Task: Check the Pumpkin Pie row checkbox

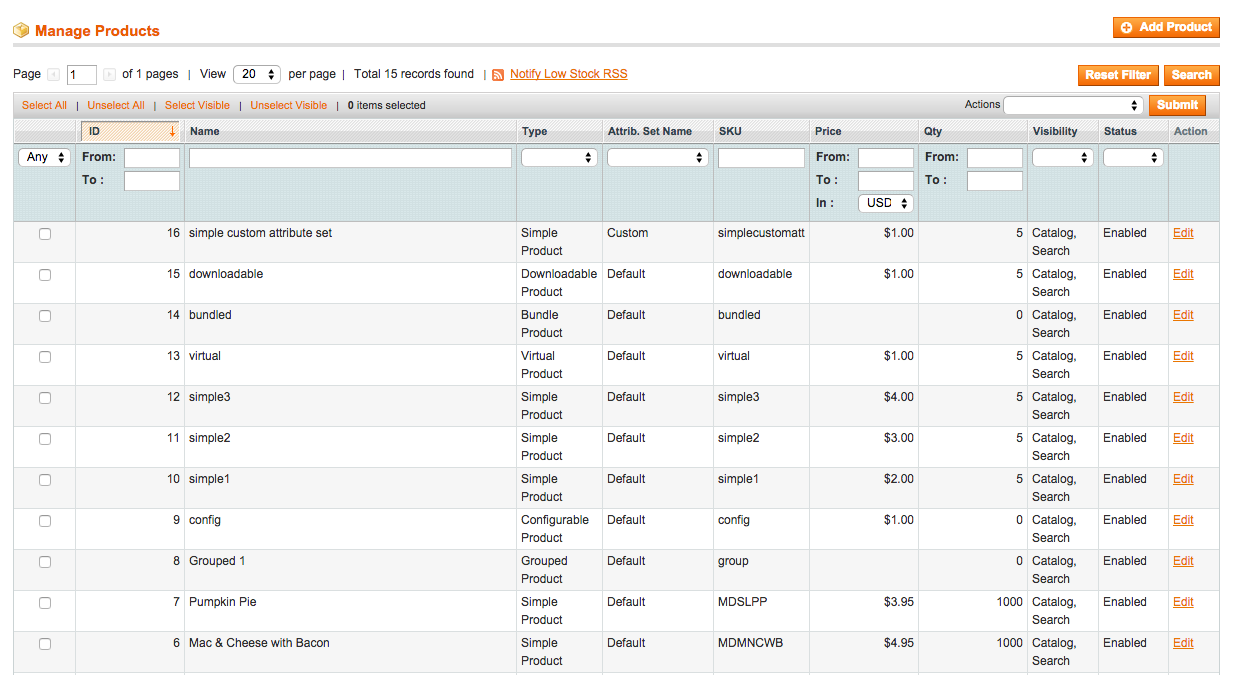Action: click(45, 603)
